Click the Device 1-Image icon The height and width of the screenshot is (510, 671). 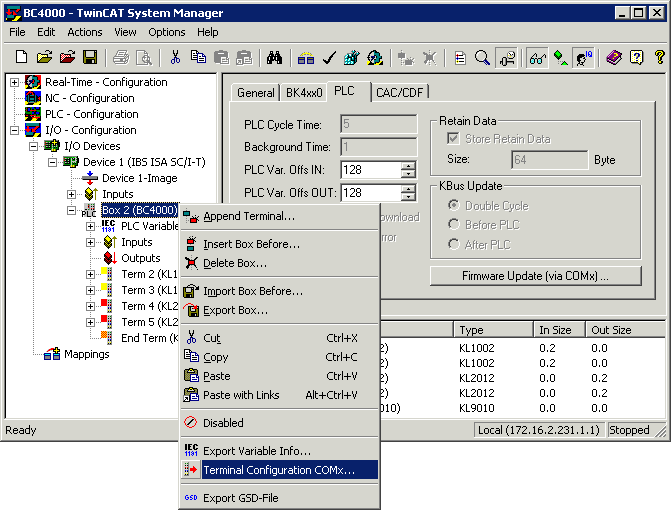90,178
